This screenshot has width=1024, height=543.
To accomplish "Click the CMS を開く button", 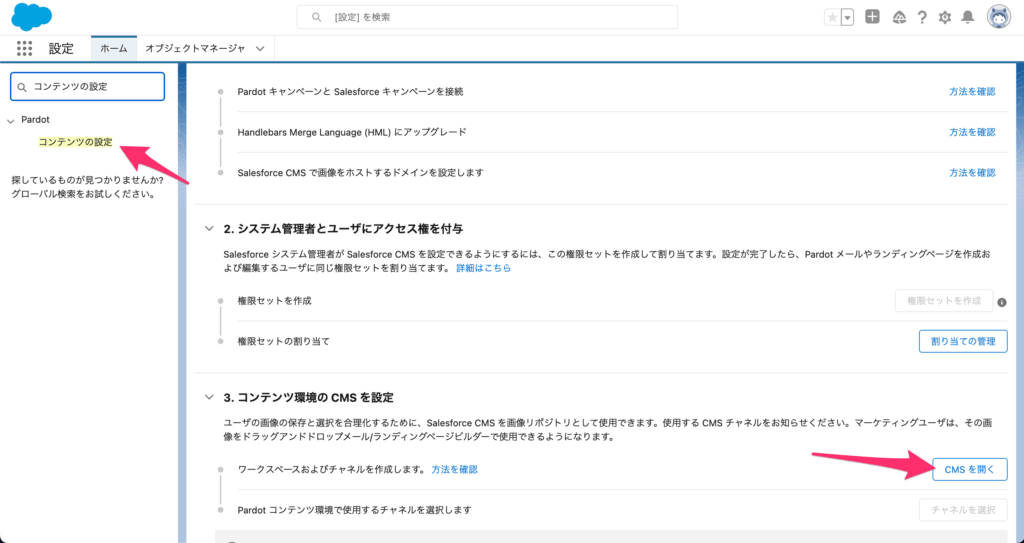I will [x=969, y=469].
